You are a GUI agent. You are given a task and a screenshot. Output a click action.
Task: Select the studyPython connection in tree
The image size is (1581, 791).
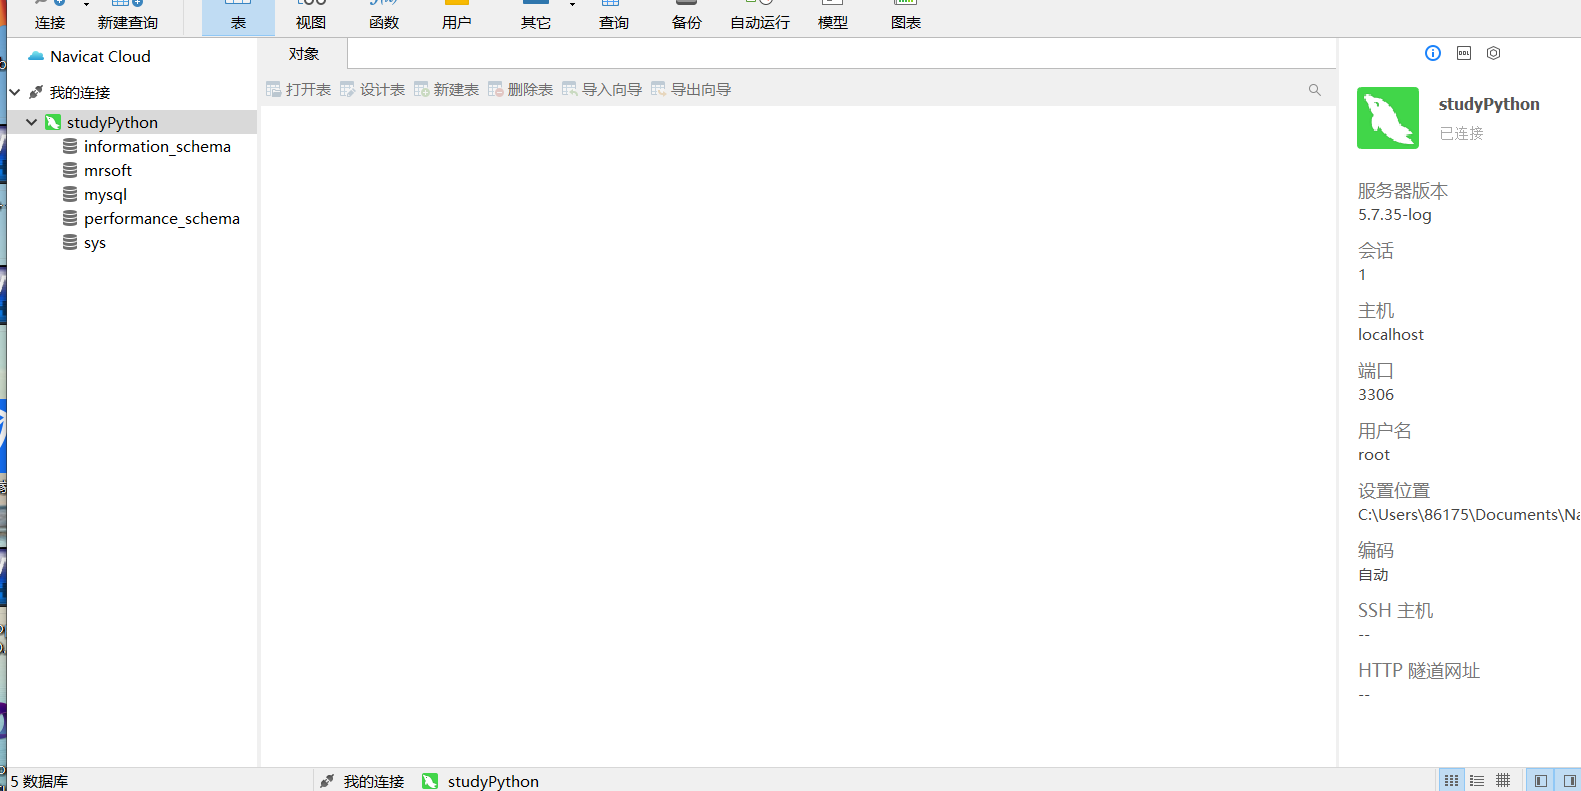tap(112, 122)
